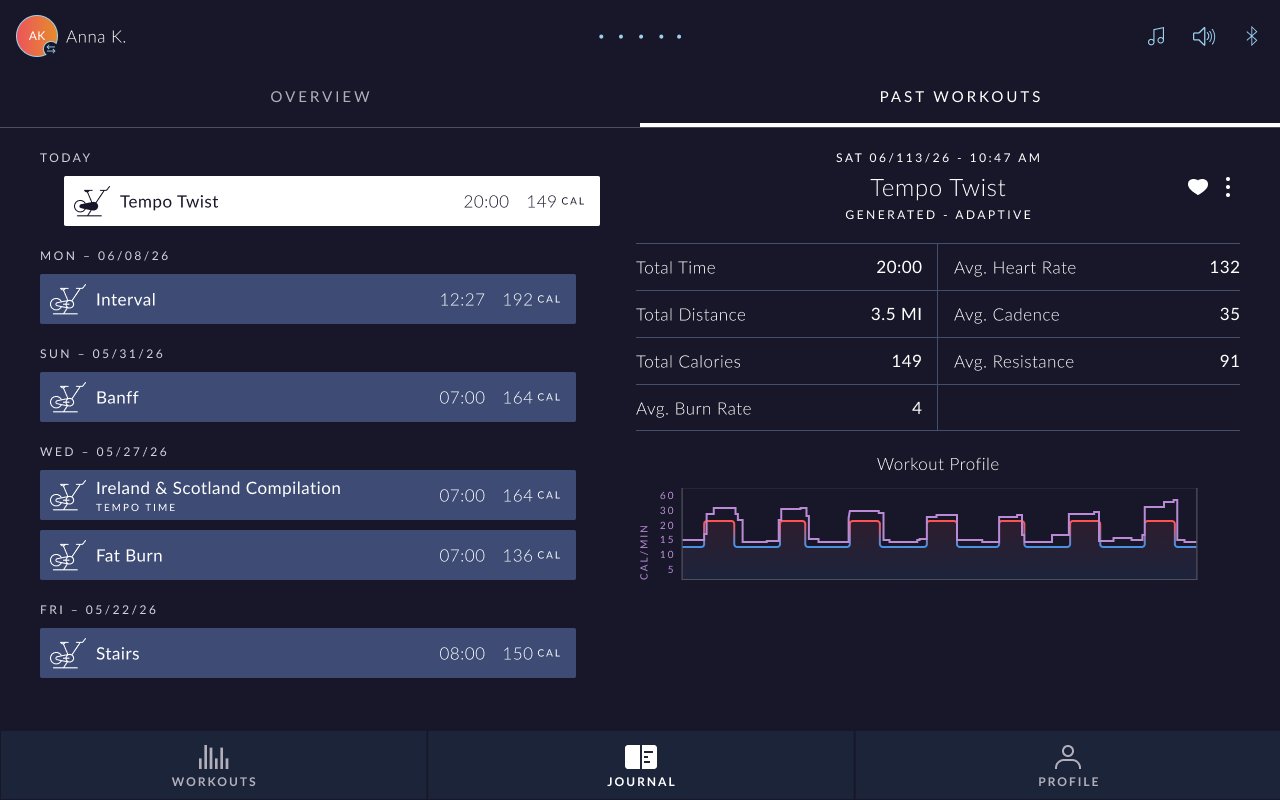The image size is (1280, 800).
Task: Click the CAL/MIN axis label
Action: pyautogui.click(x=644, y=551)
